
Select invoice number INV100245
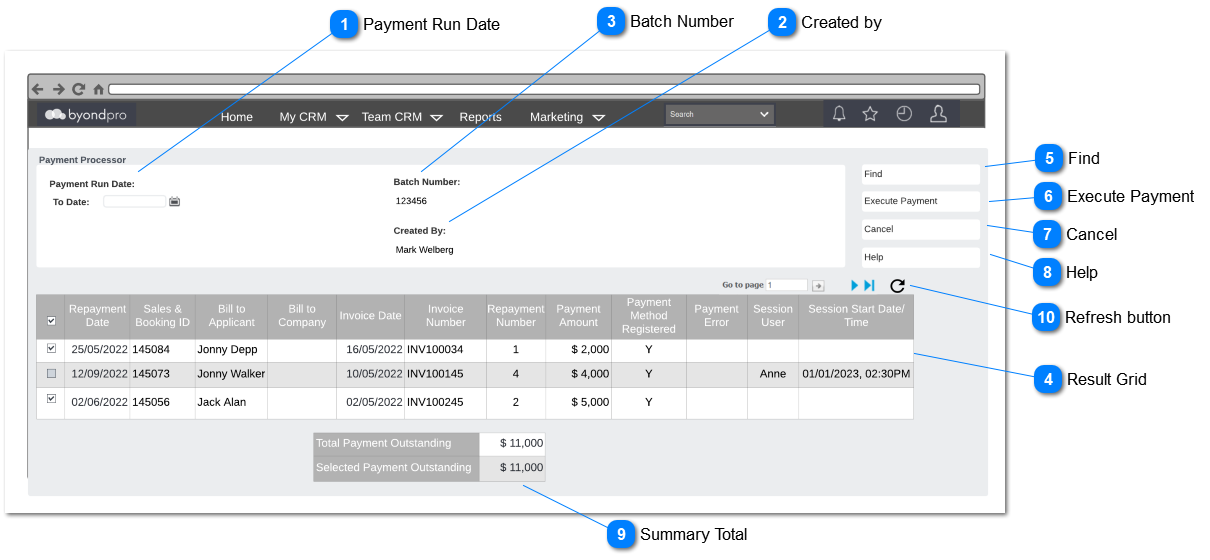click(x=435, y=402)
